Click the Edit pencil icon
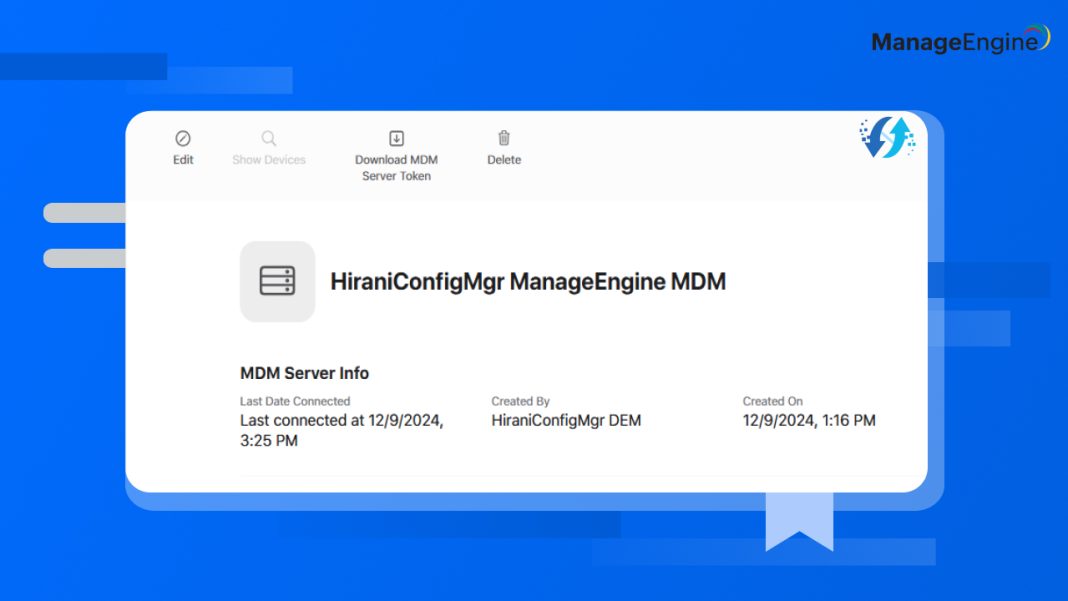Image resolution: width=1068 pixels, height=601 pixels. 183,138
